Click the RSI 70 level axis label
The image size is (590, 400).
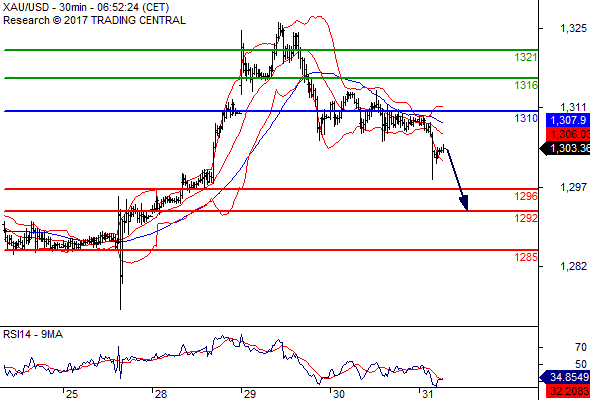point(581,347)
